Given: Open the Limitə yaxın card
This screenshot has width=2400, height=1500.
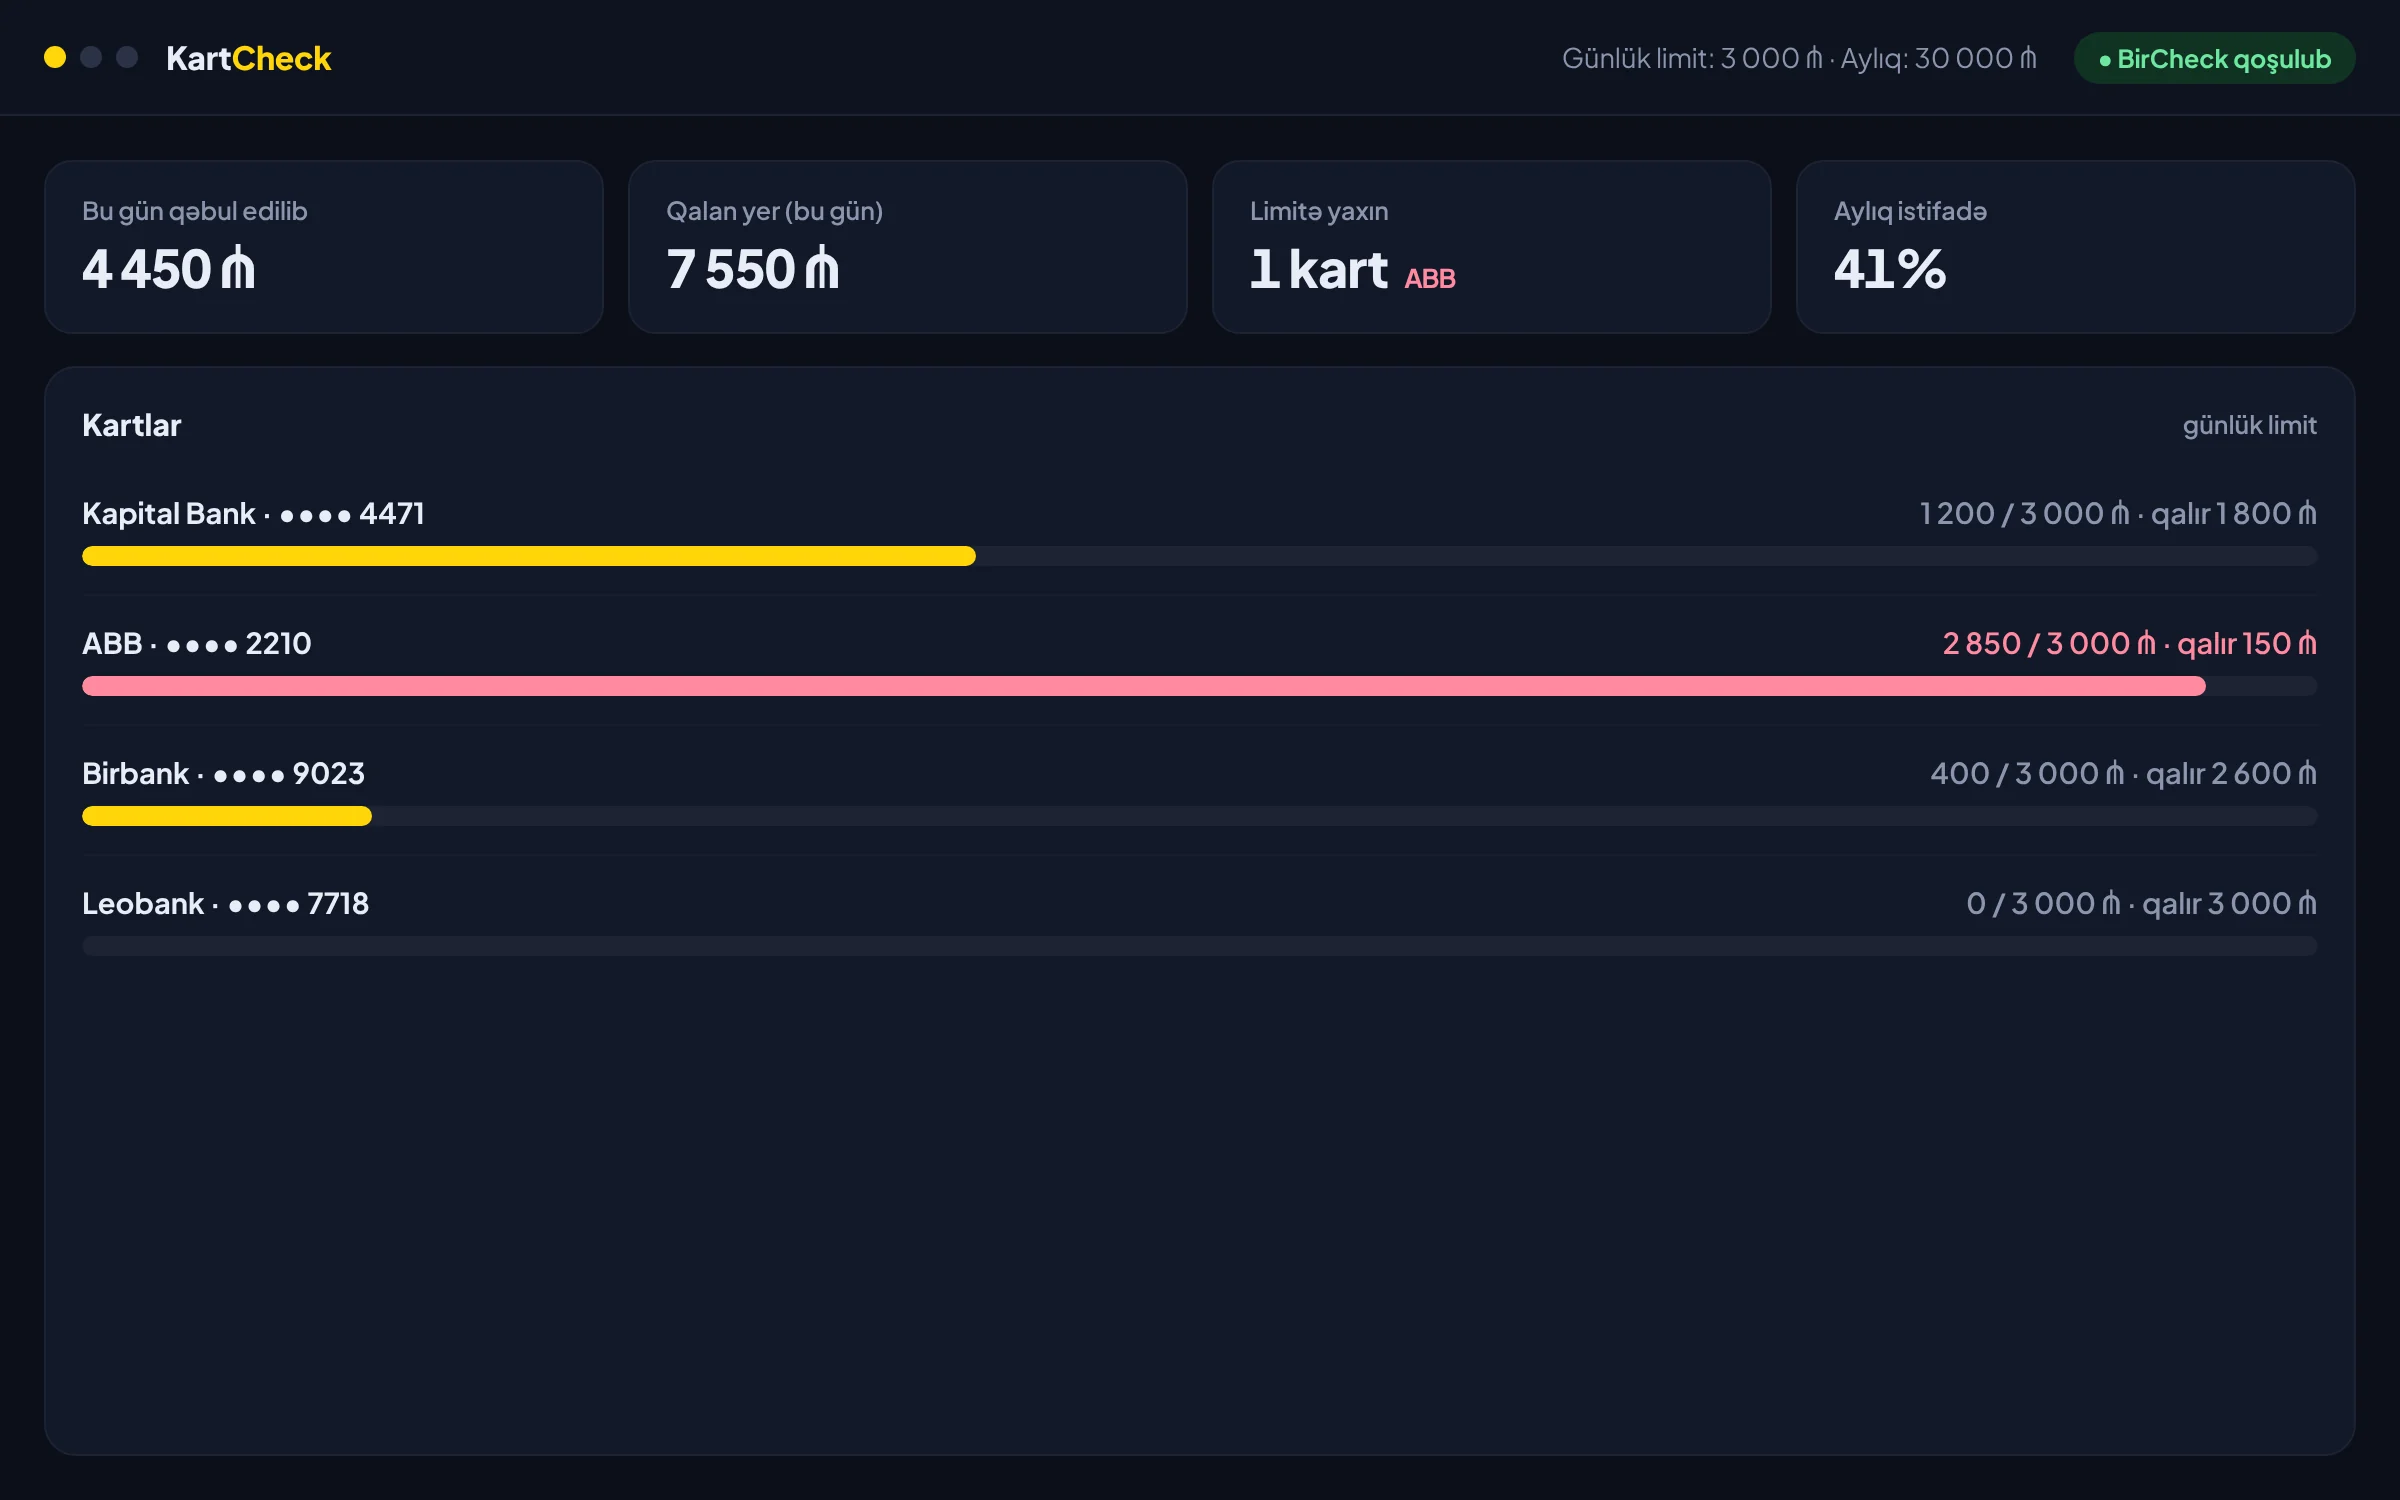Looking at the screenshot, I should [x=1492, y=247].
